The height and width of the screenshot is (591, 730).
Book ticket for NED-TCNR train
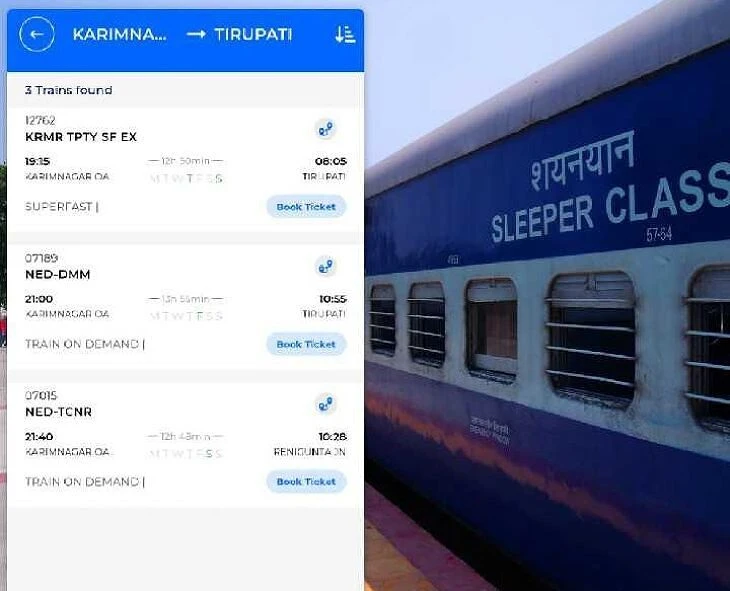(306, 482)
